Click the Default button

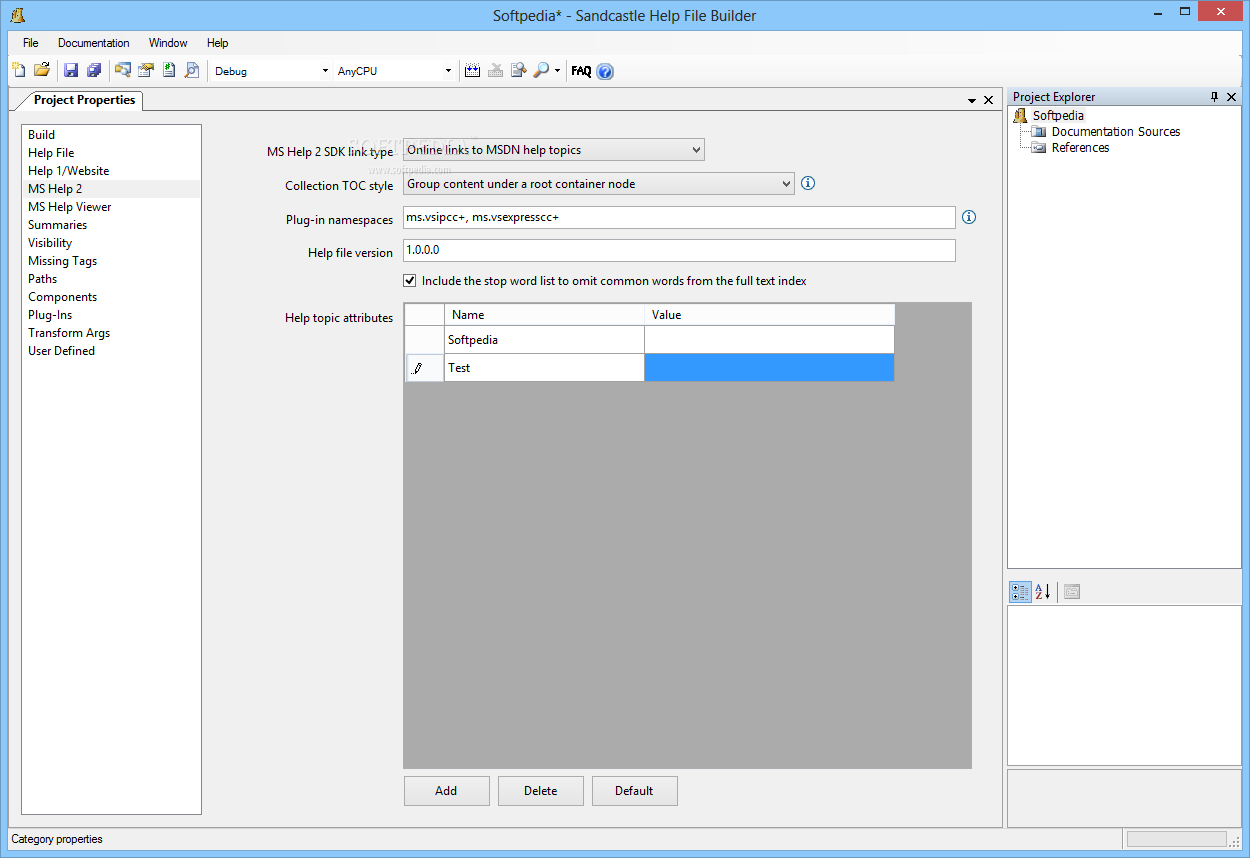click(634, 791)
